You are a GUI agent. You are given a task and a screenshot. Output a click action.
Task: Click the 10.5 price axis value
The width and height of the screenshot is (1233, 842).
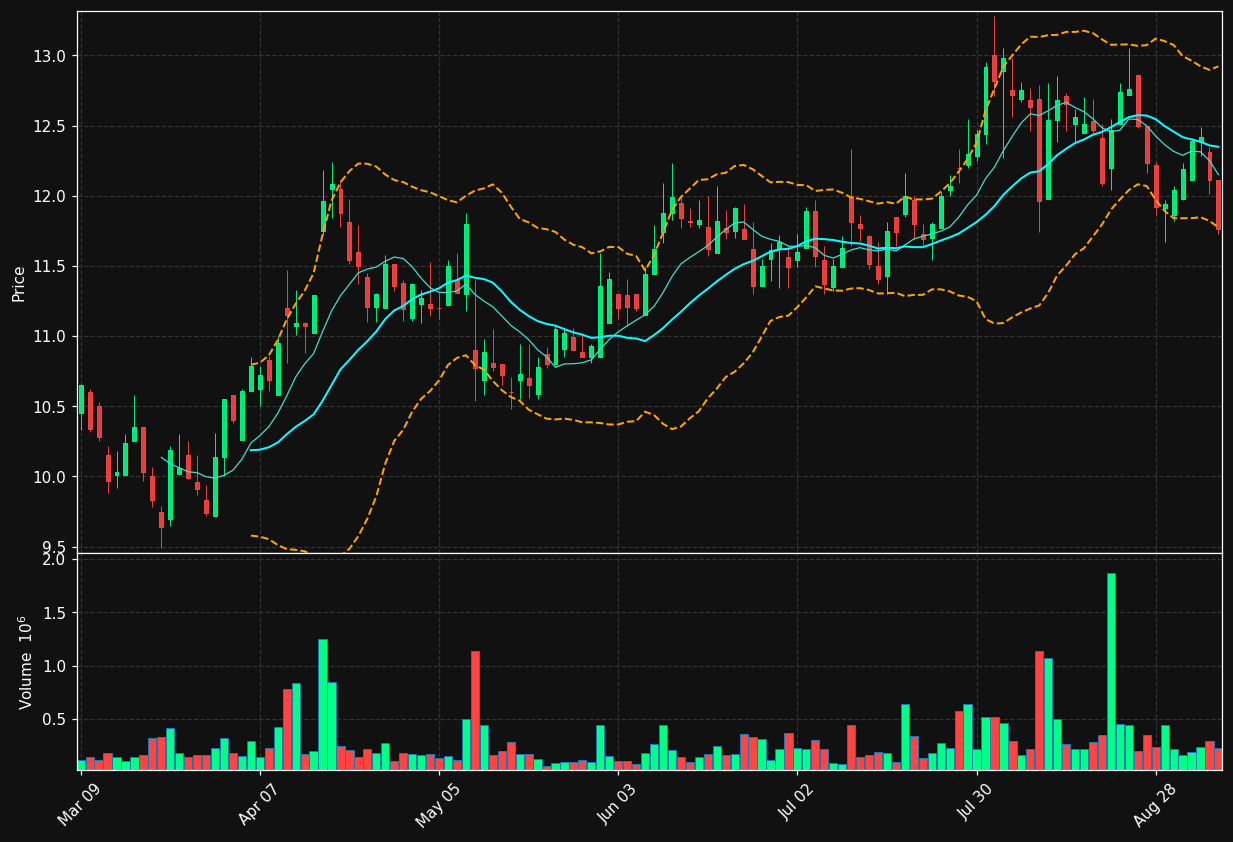pos(49,406)
